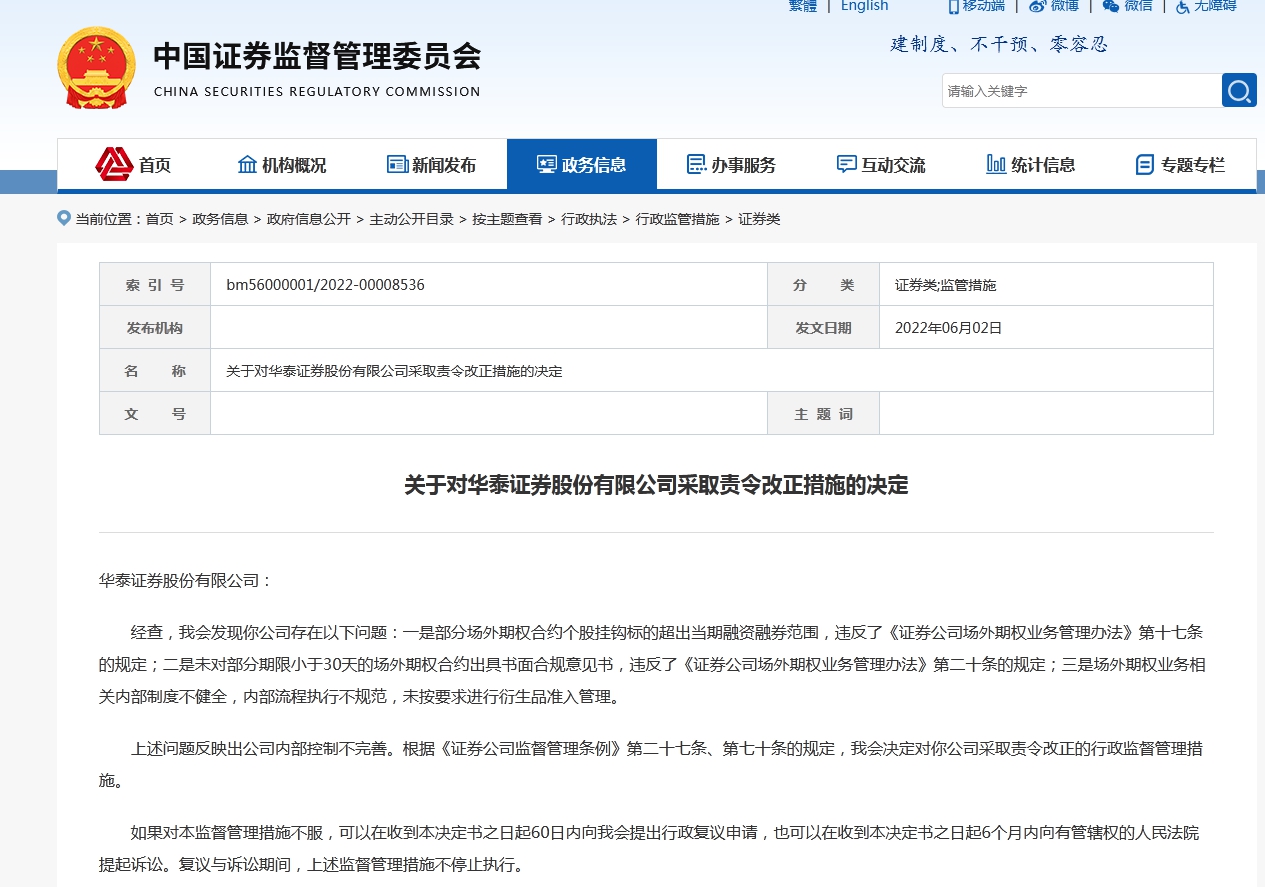
Task: Click the CHINA SECURITIES REGULATORY COMMISSION subtitle
Action: pos(317,92)
